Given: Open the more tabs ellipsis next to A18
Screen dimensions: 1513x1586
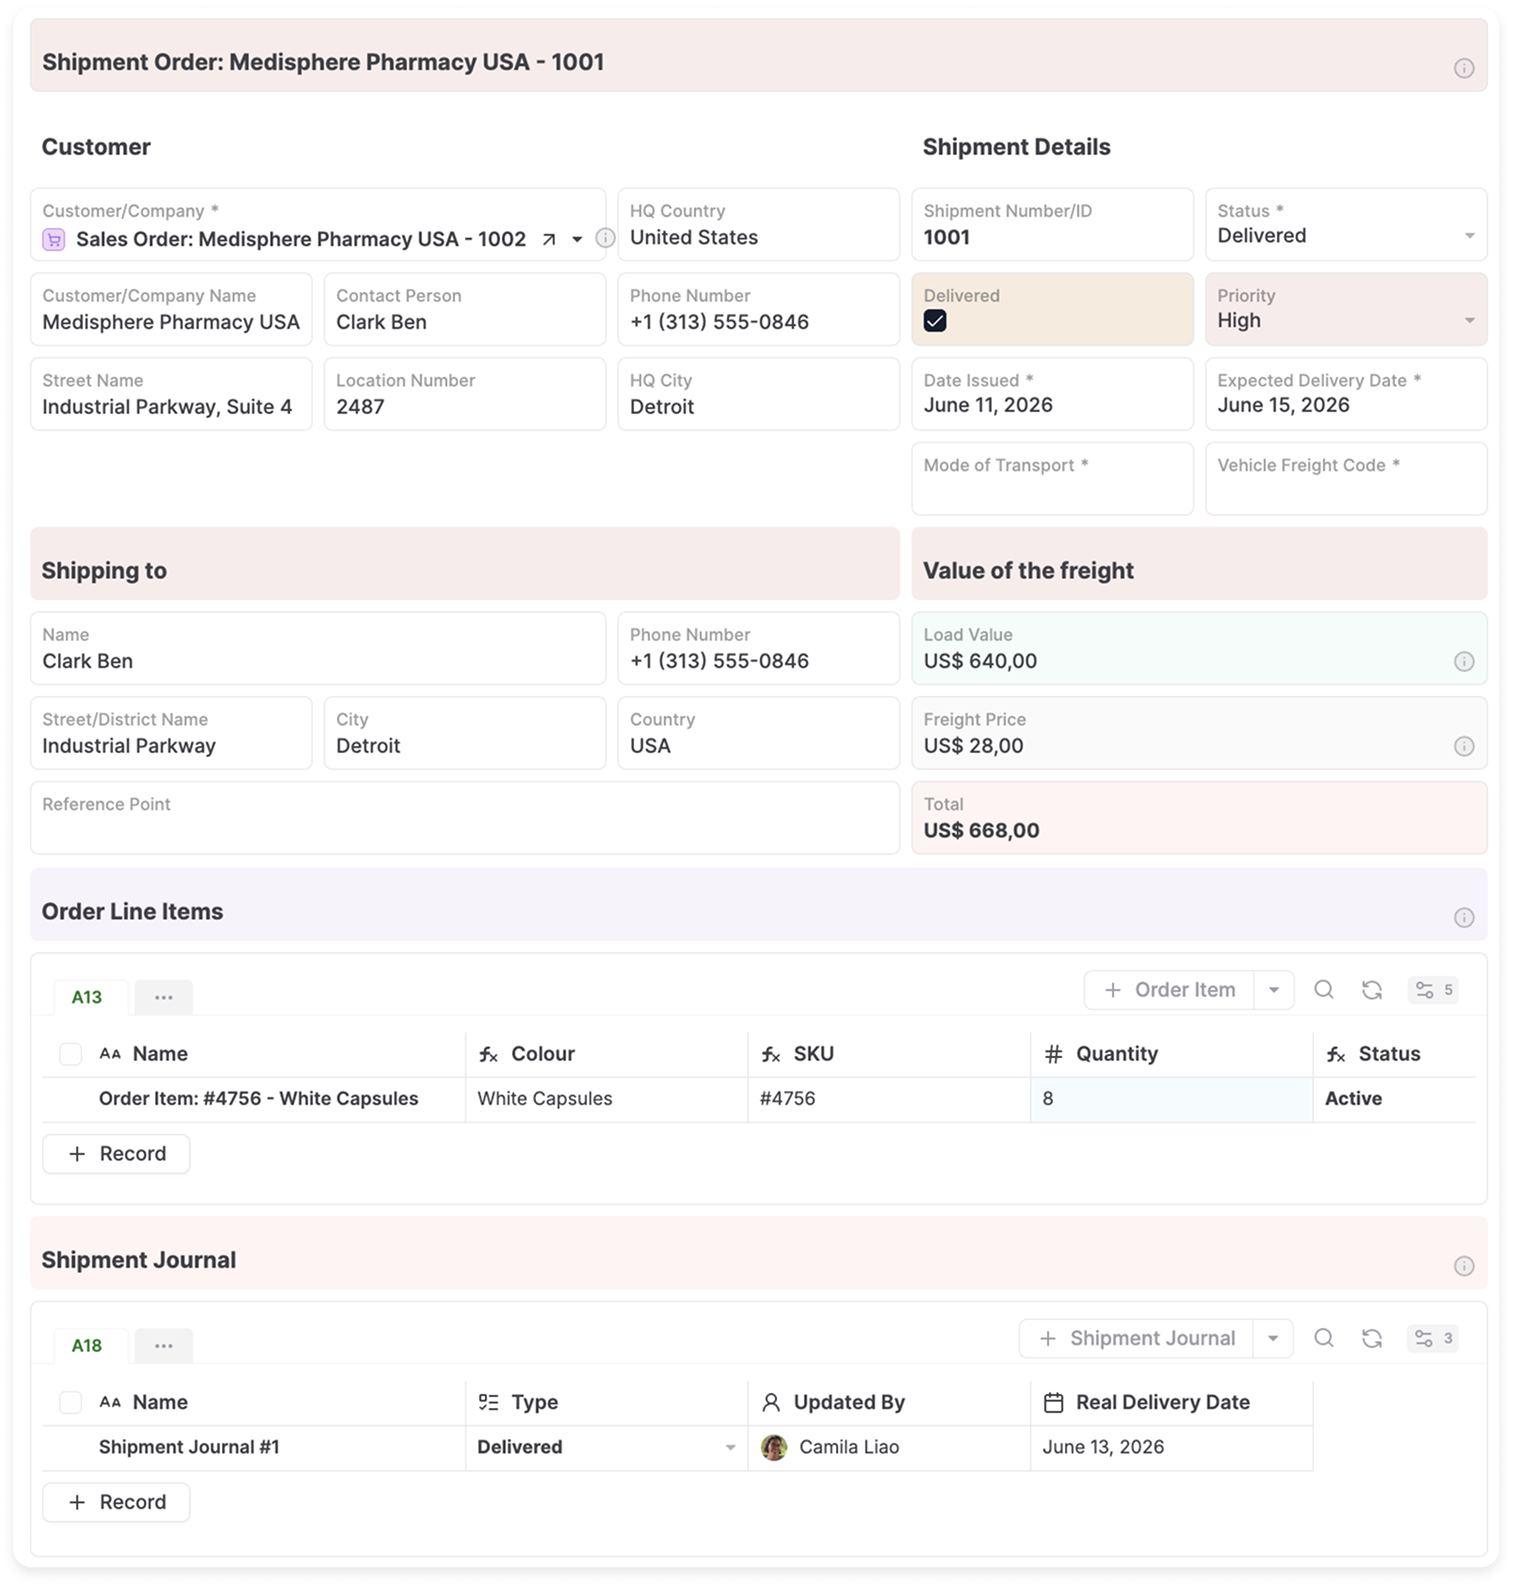Looking at the screenshot, I should click(x=164, y=1345).
